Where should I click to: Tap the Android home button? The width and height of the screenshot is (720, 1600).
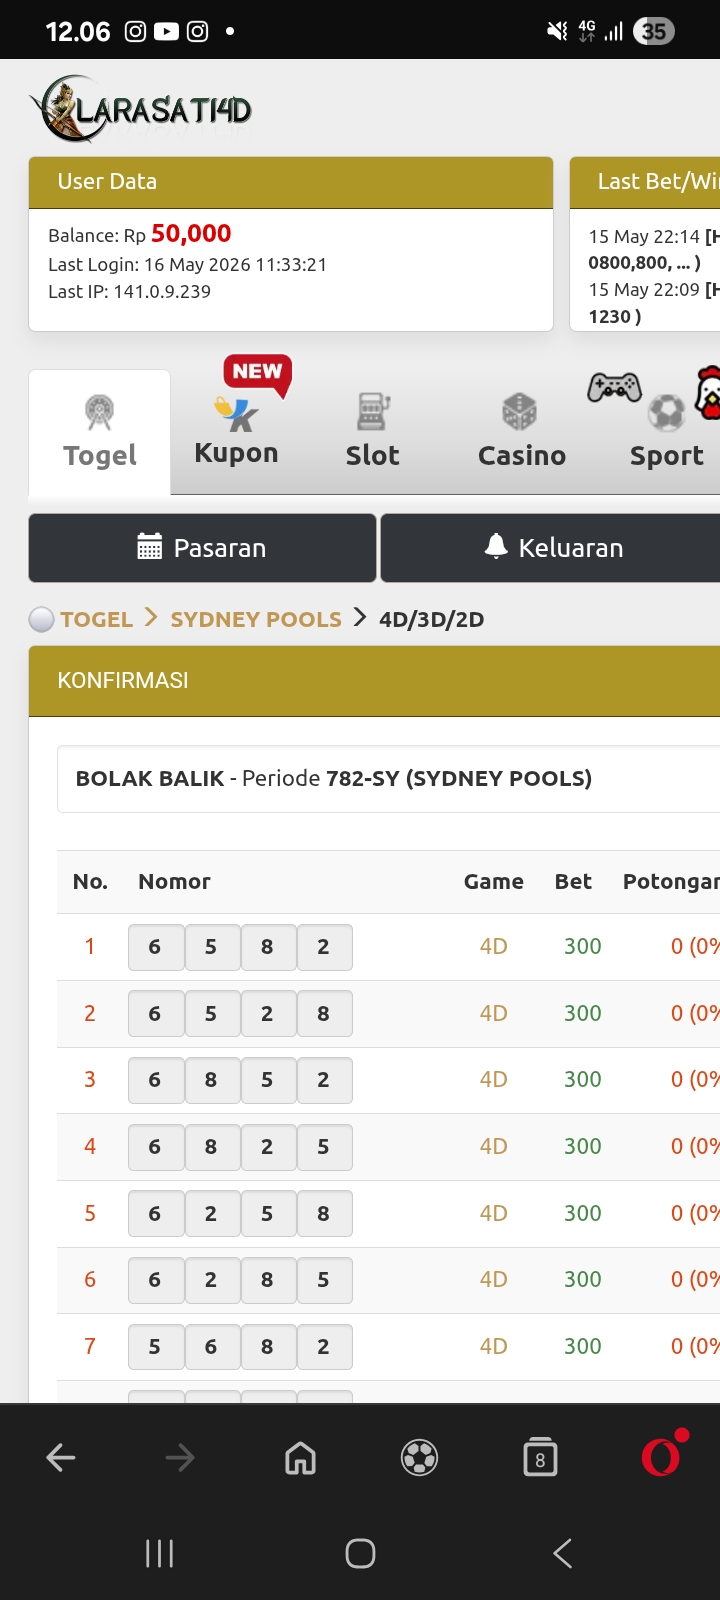click(x=360, y=1553)
